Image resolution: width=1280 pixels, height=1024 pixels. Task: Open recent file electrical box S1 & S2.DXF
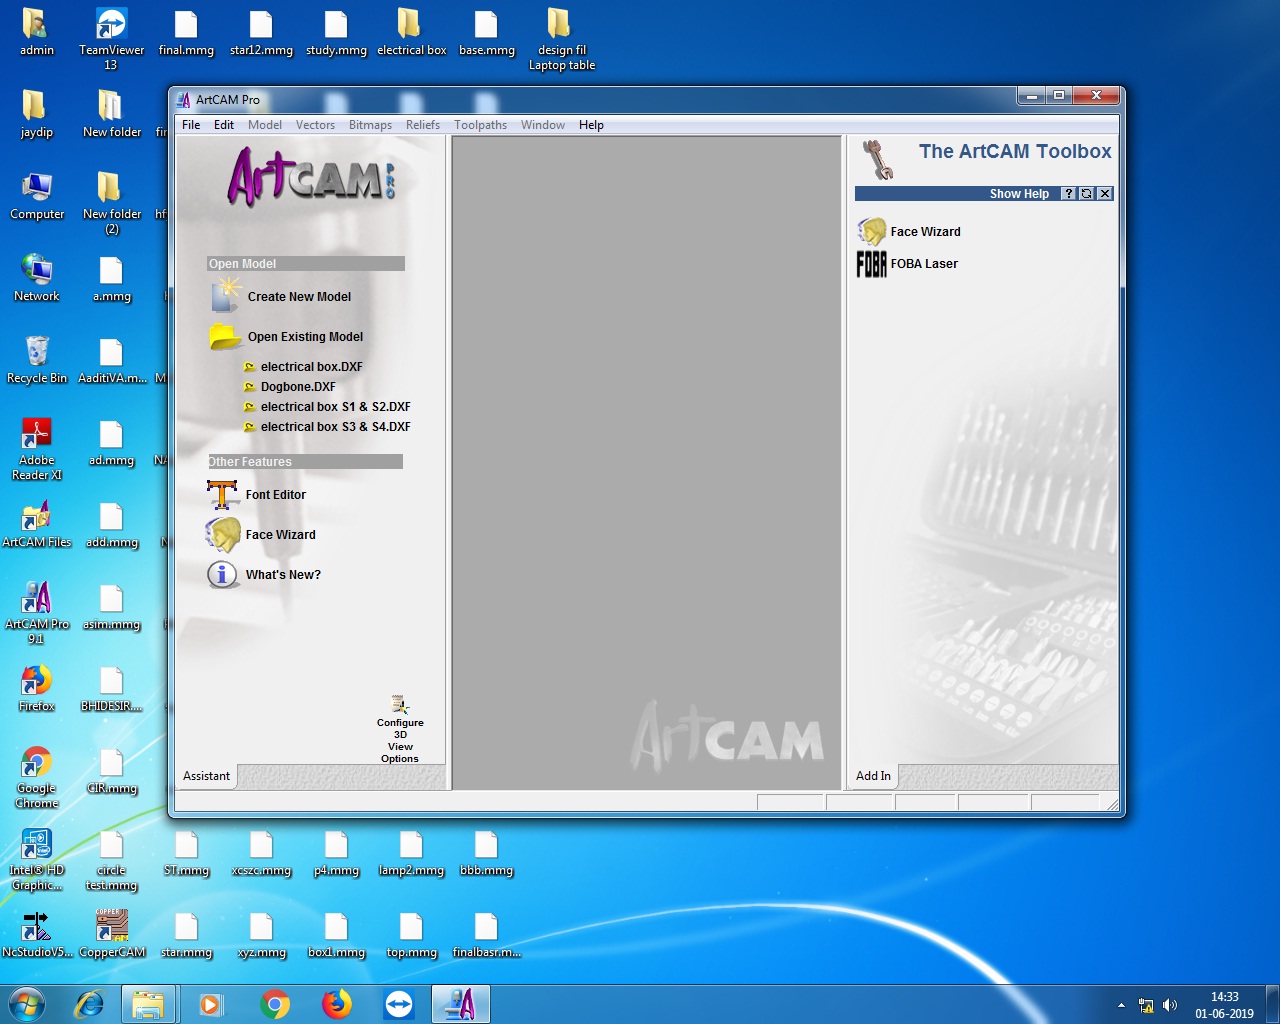click(x=335, y=407)
